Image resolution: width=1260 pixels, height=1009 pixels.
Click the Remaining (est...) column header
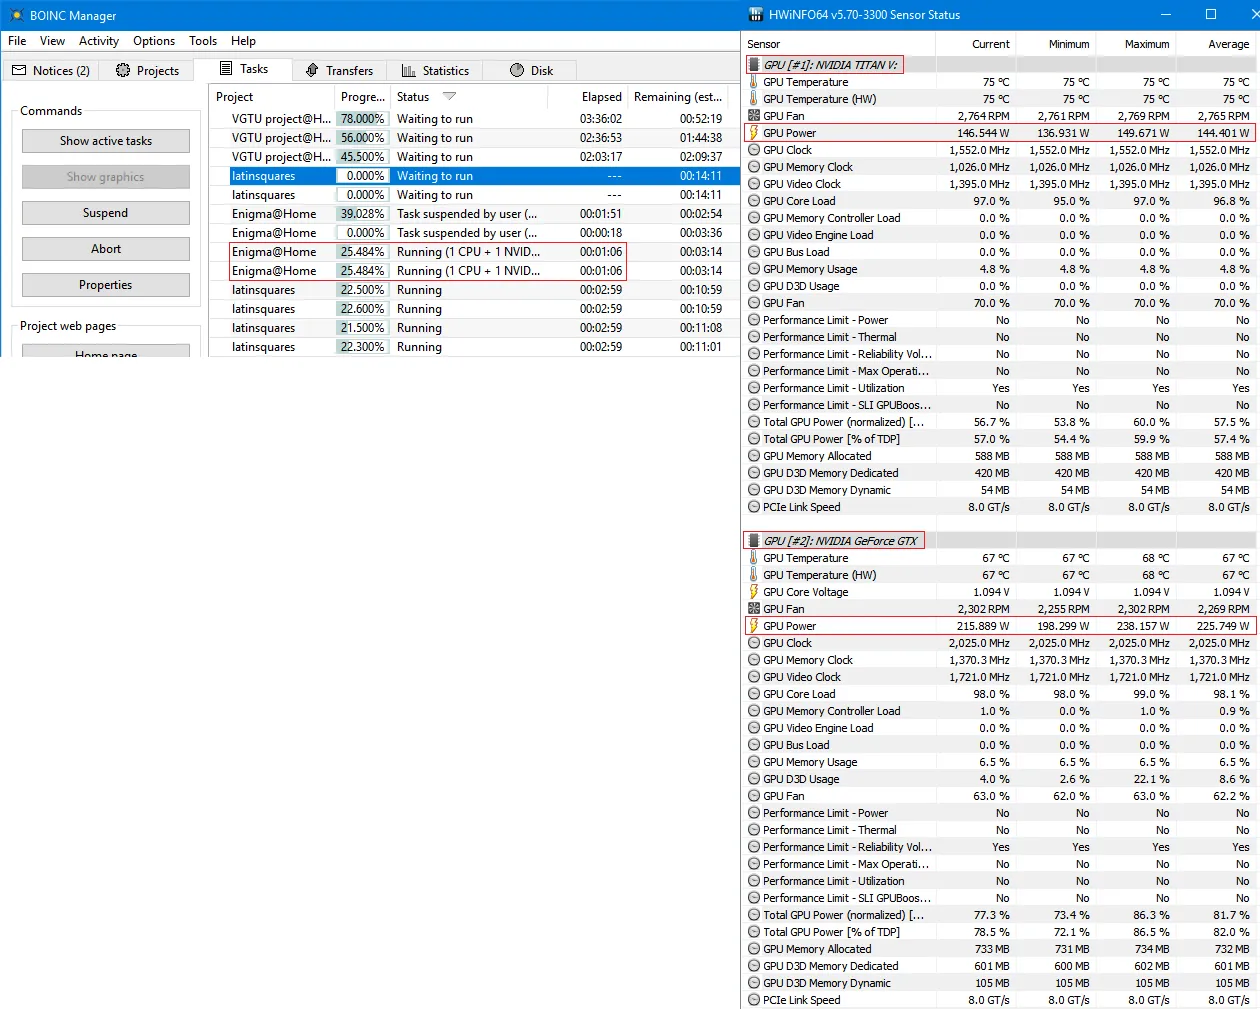[x=678, y=97]
